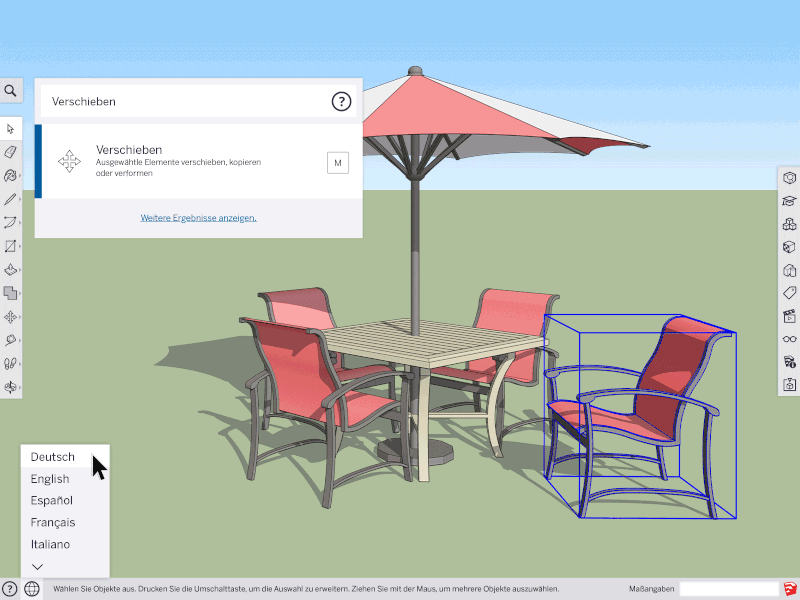Open the Display glasses panel
Viewport: 800px width, 600px height.
click(789, 339)
